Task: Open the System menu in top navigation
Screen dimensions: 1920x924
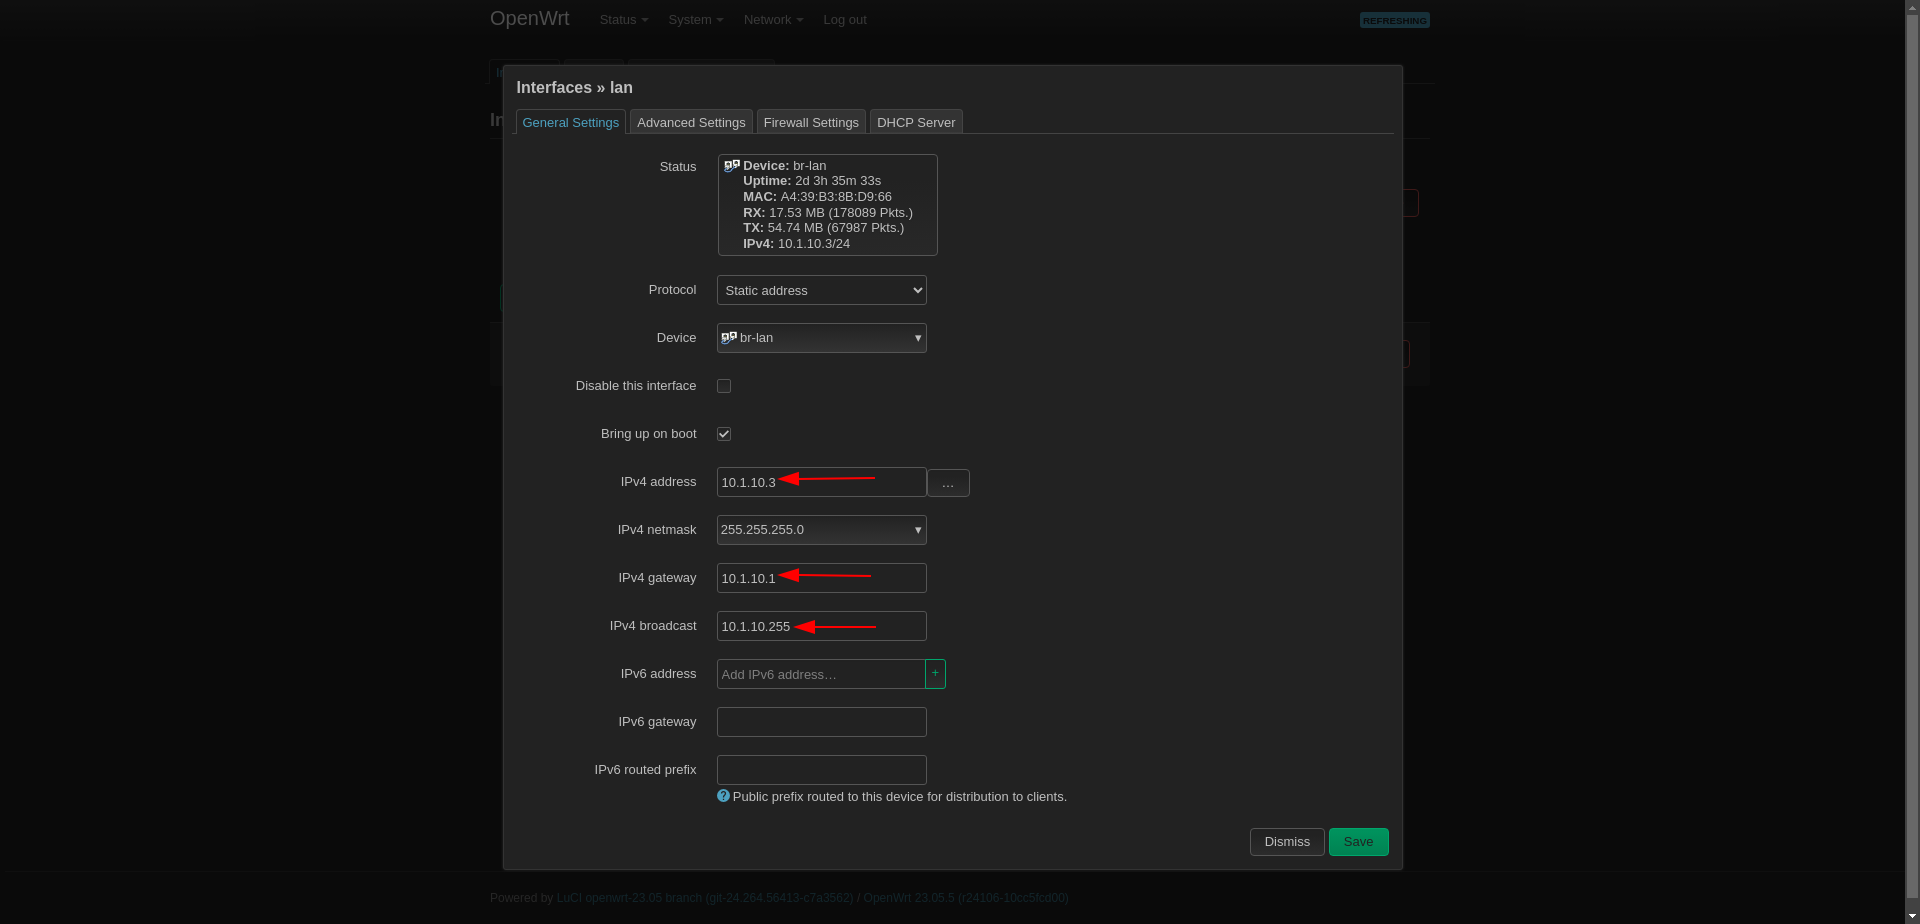Action: 696,20
